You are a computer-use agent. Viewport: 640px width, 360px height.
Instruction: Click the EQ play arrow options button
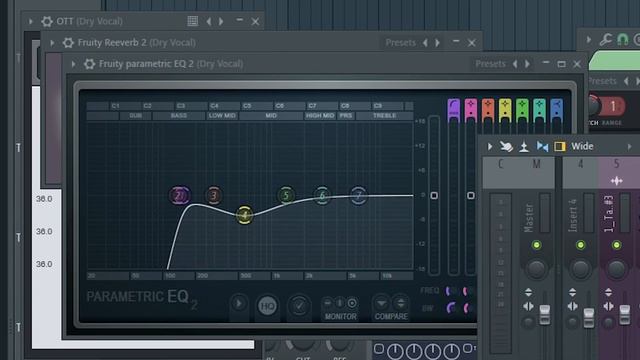pos(239,304)
